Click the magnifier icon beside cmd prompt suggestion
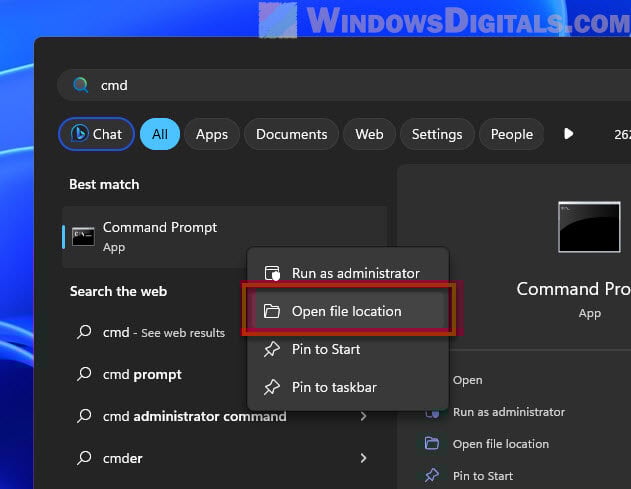Image resolution: width=631 pixels, height=489 pixels. [x=84, y=374]
